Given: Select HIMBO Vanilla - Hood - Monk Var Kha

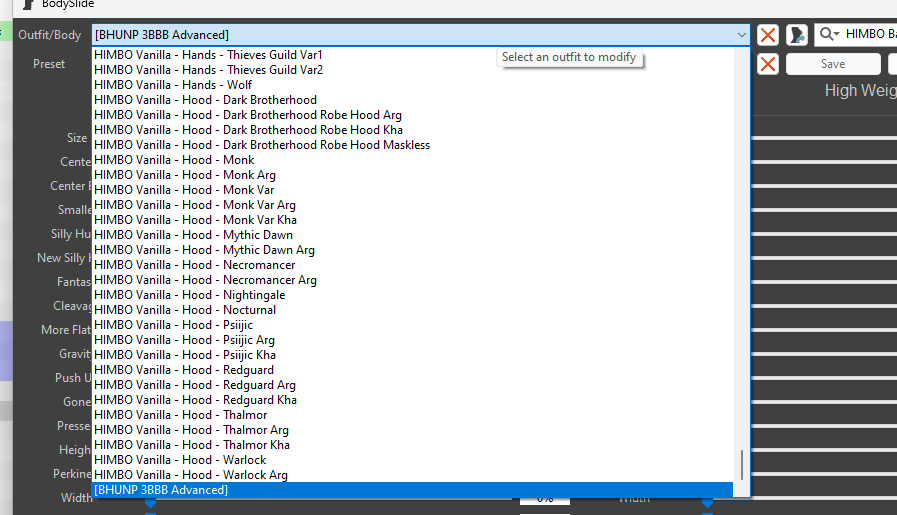Looking at the screenshot, I should tap(412, 220).
